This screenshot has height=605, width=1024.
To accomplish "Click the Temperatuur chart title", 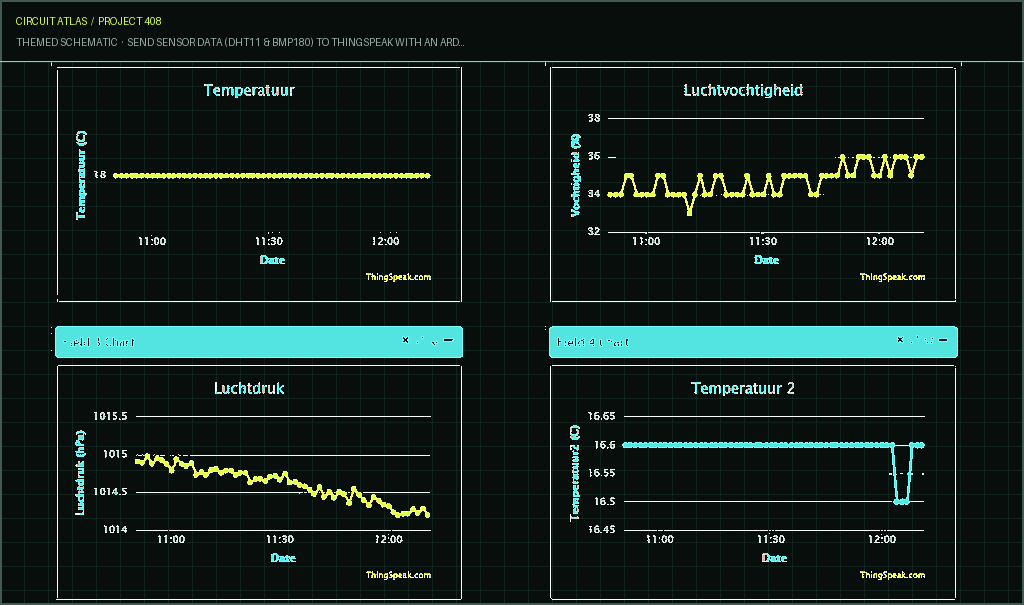I will (x=249, y=90).
